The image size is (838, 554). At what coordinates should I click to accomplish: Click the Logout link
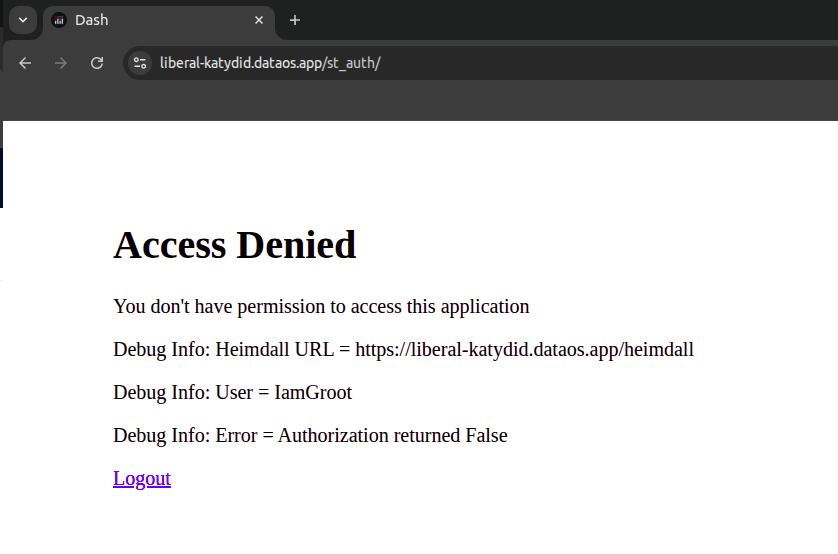point(142,479)
